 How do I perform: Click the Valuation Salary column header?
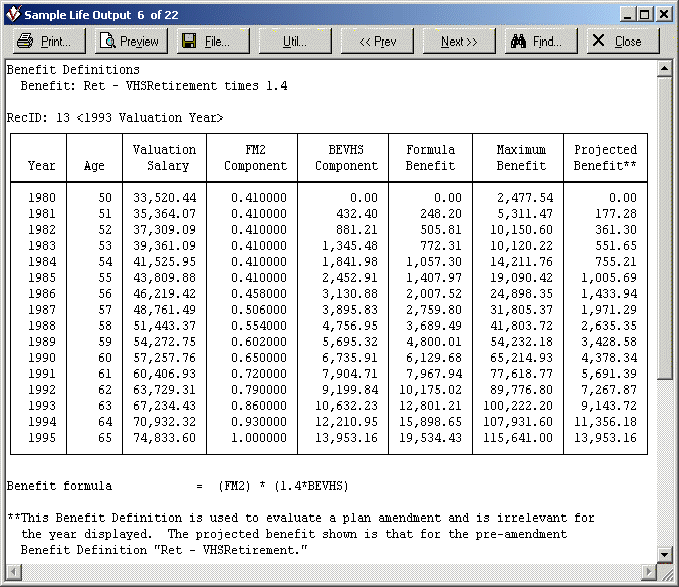164,158
